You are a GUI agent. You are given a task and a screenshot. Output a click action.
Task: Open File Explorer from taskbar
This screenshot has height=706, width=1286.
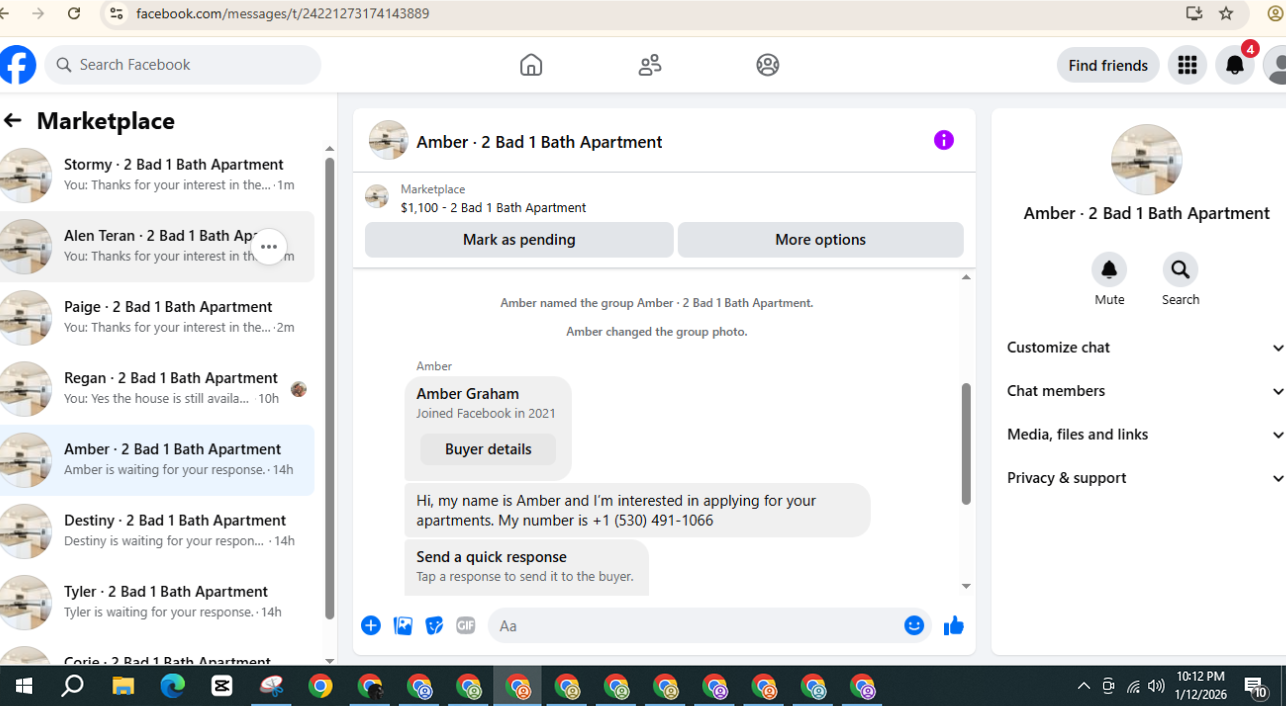point(122,686)
